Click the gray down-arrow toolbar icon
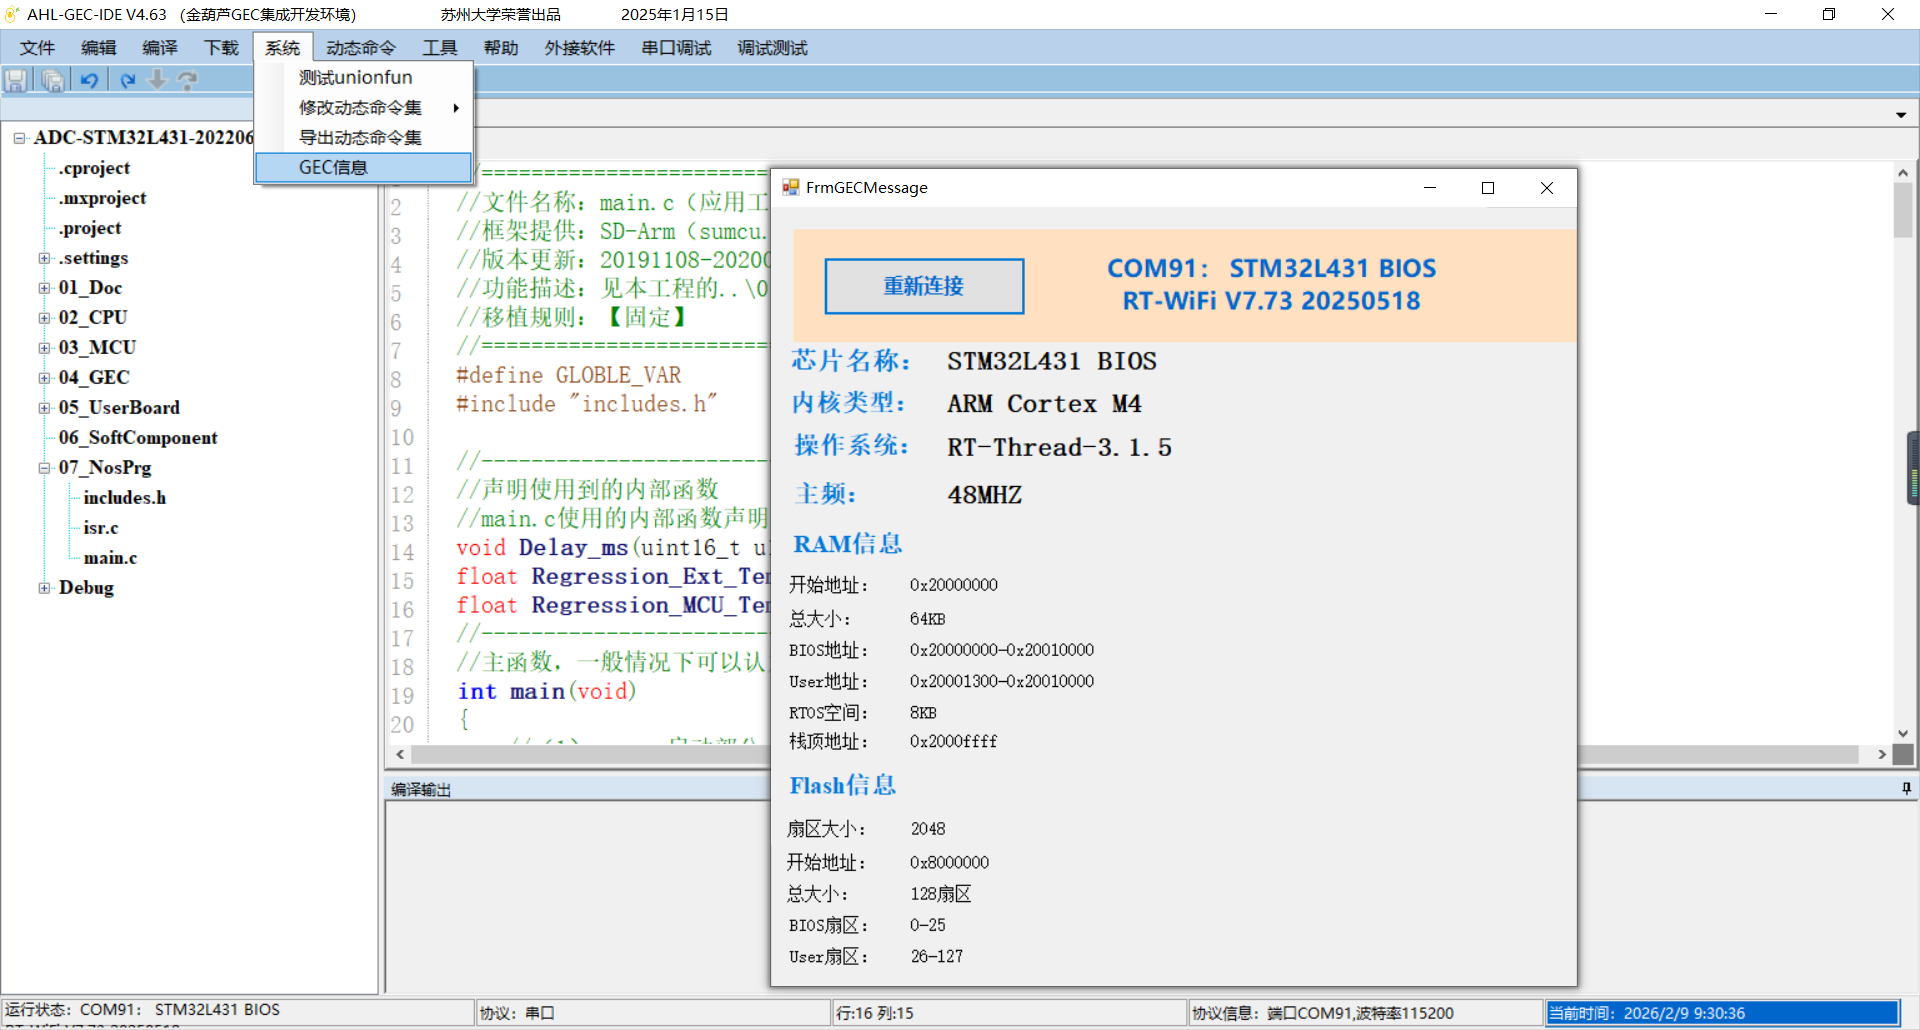The width and height of the screenshot is (1920, 1030). click(157, 81)
